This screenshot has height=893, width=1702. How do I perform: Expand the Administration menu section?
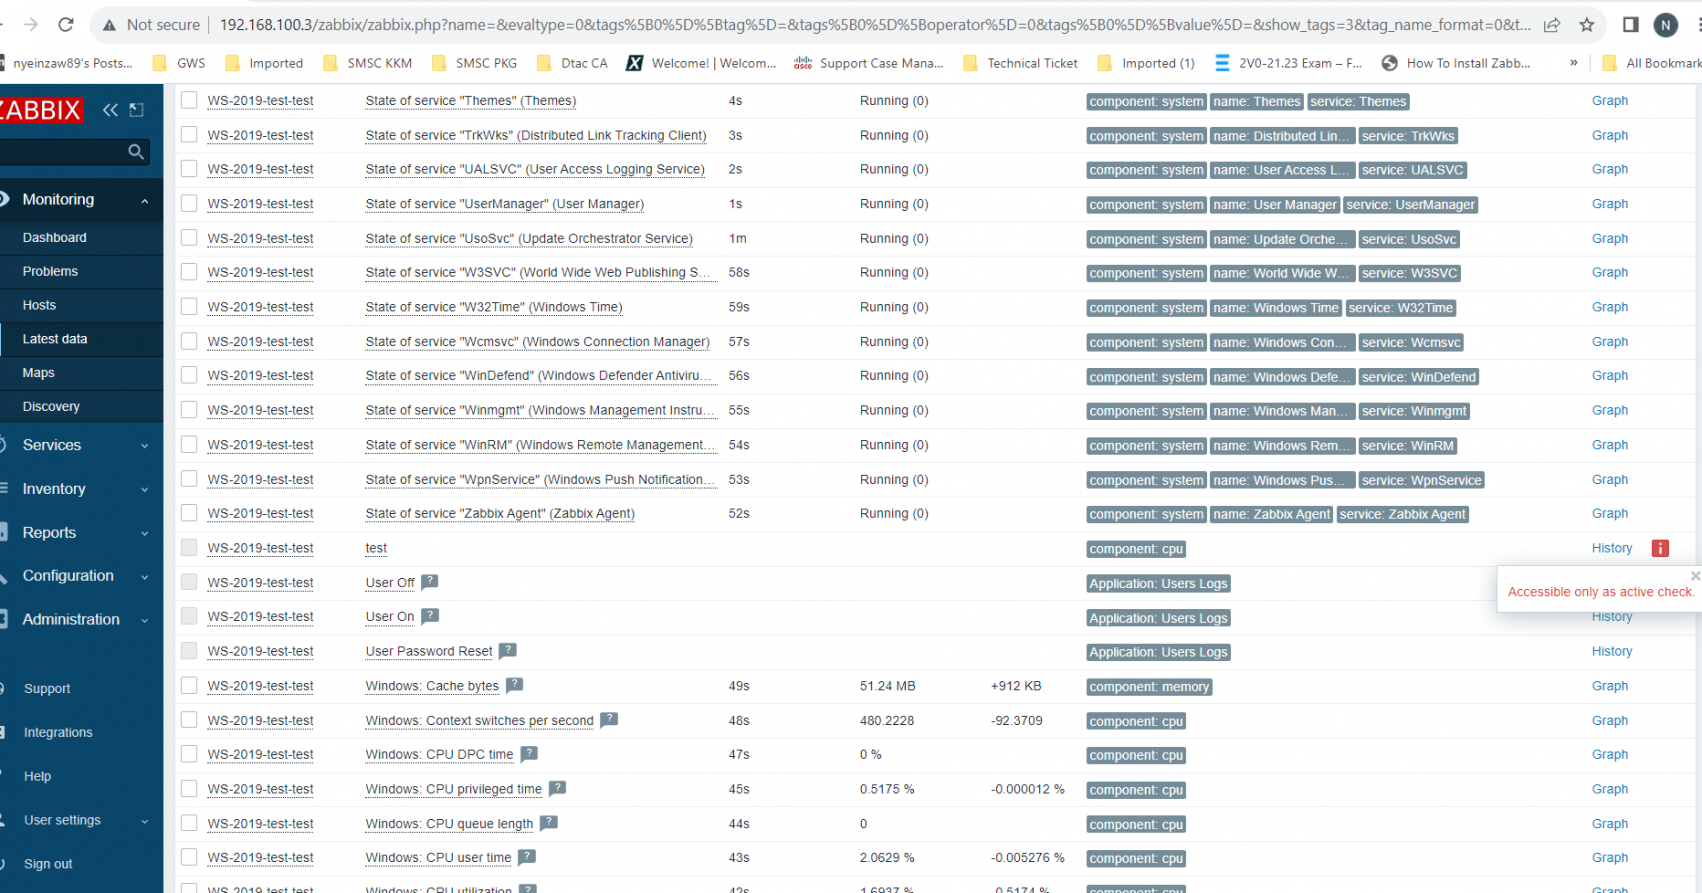81,619
